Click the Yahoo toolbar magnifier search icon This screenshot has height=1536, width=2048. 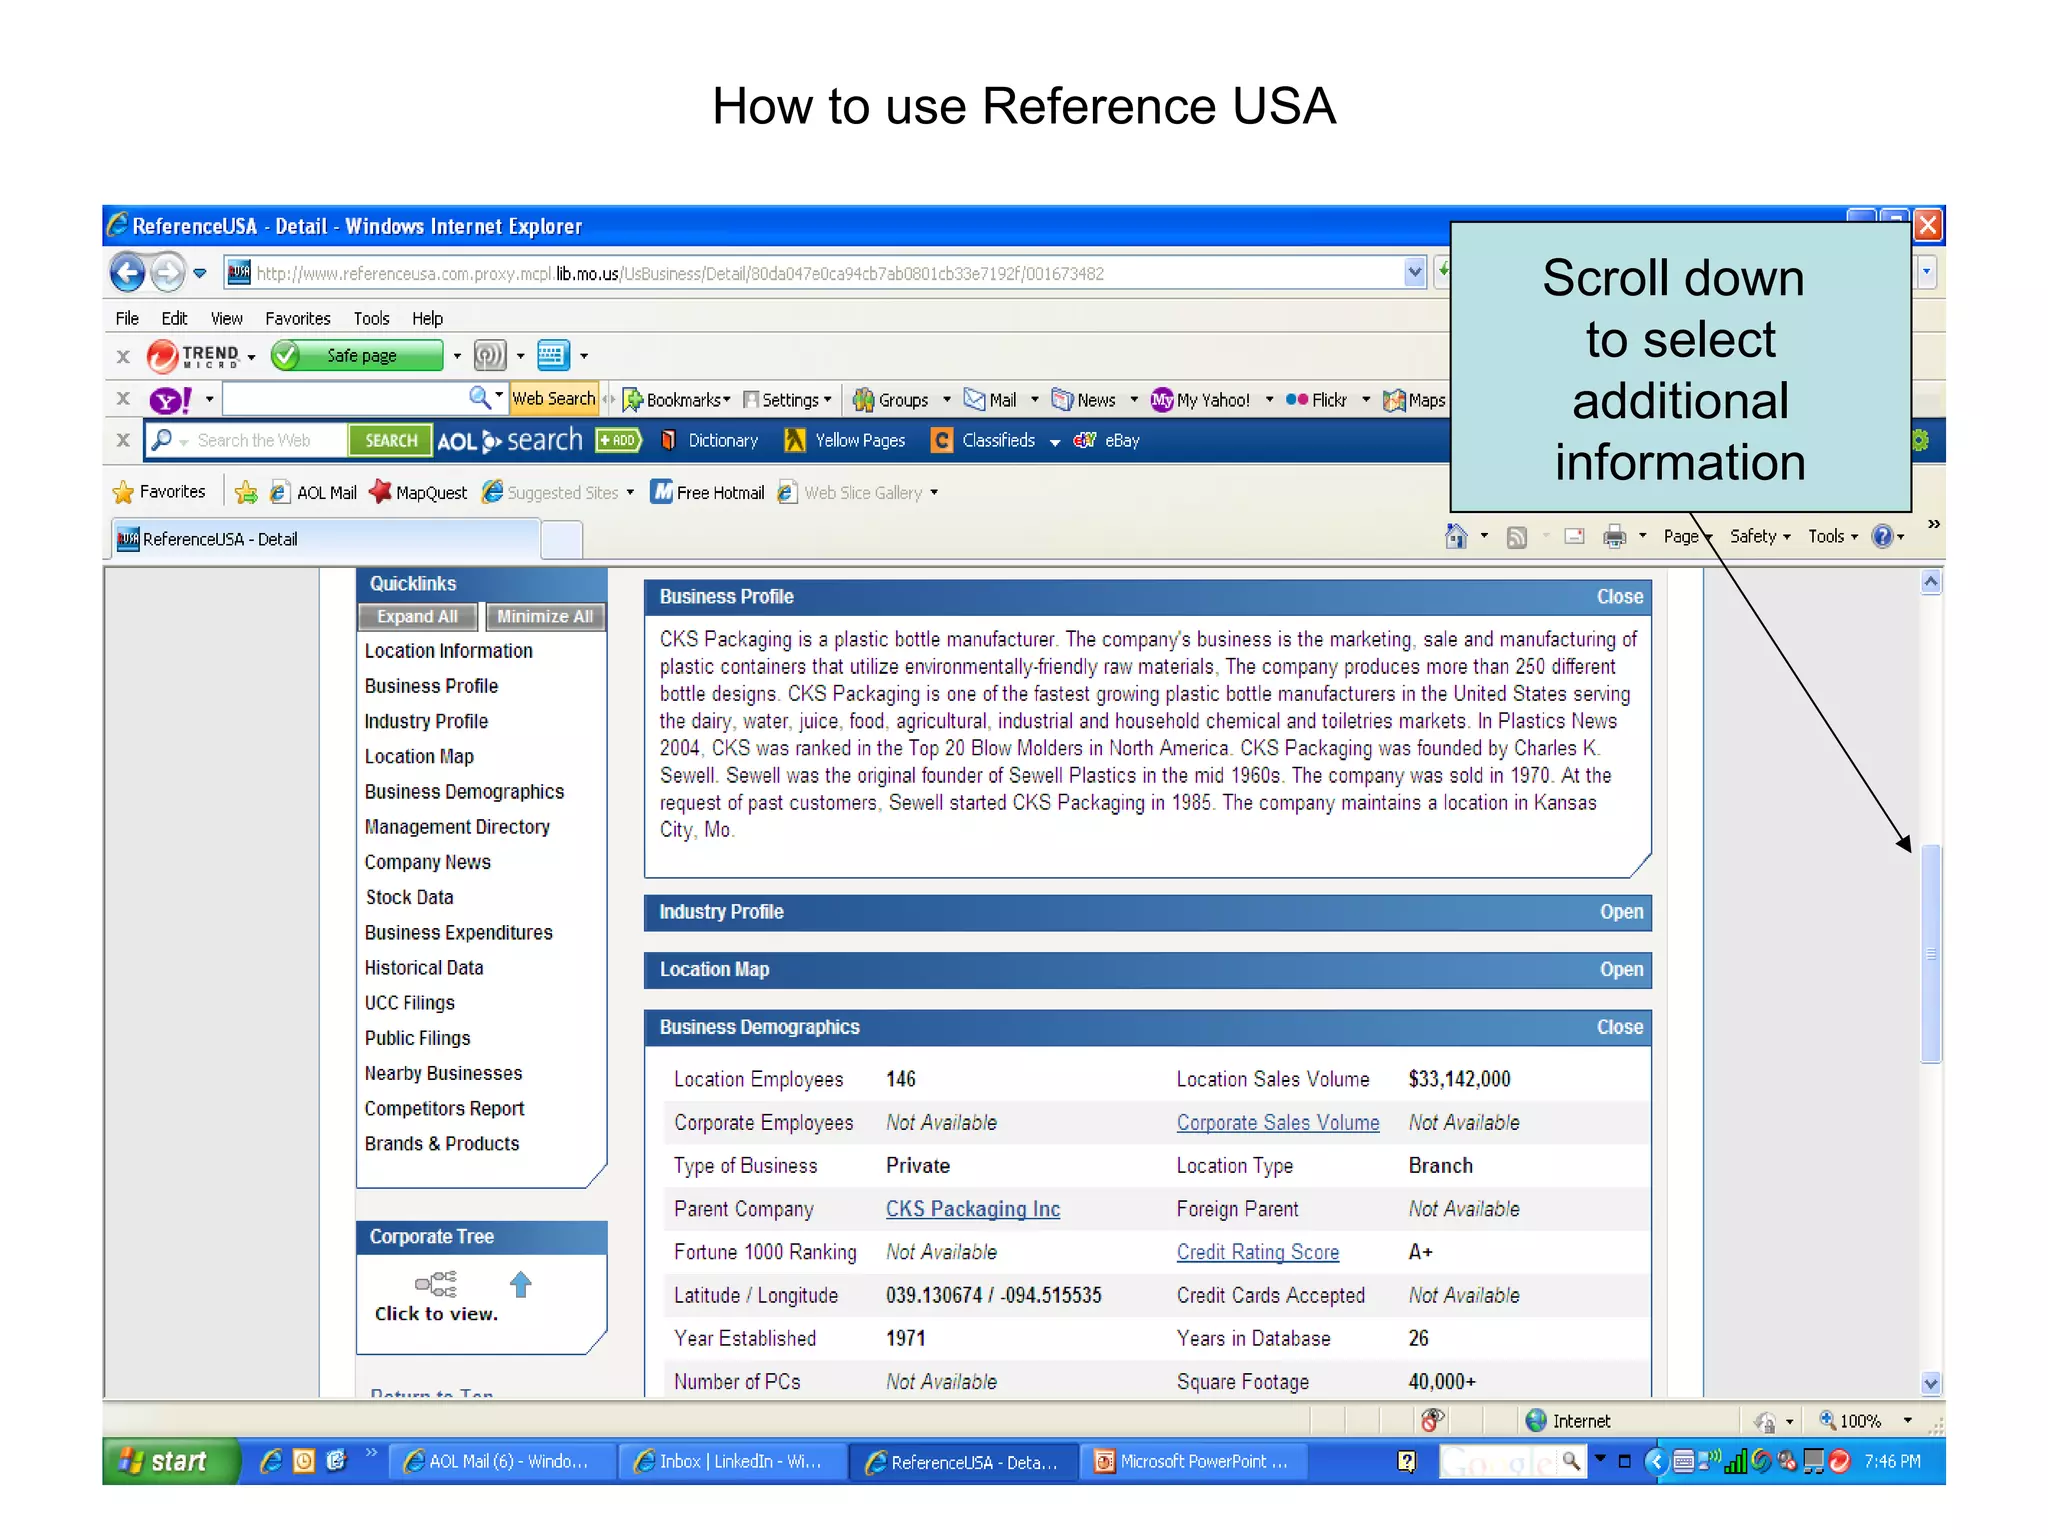pos(480,398)
